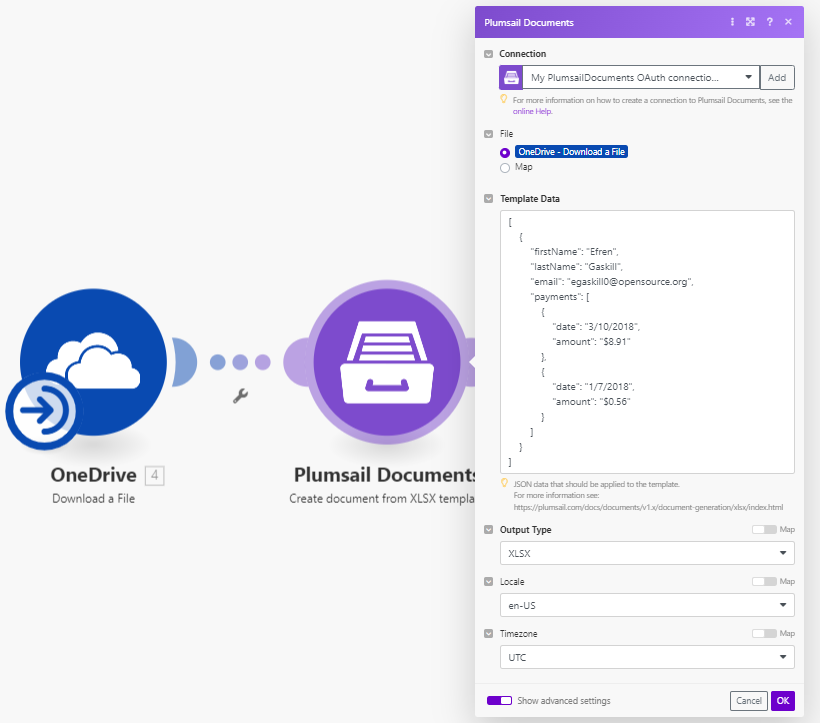Image resolution: width=820 pixels, height=723 pixels.
Task: Collapse the Locale section
Action: (x=488, y=581)
